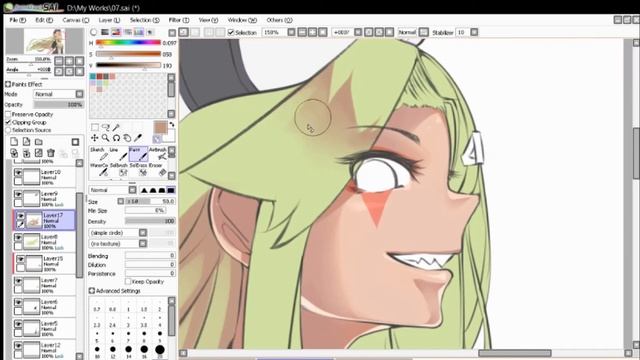Select the SelBrush selection pen tool
This screenshot has width=640, height=360.
[x=118, y=170]
